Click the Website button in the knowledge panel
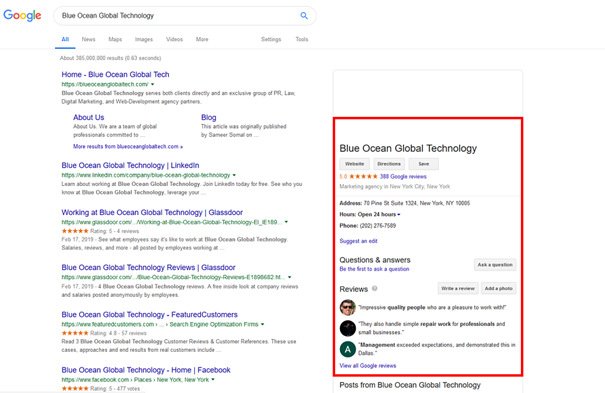The height and width of the screenshot is (393, 605). click(355, 164)
